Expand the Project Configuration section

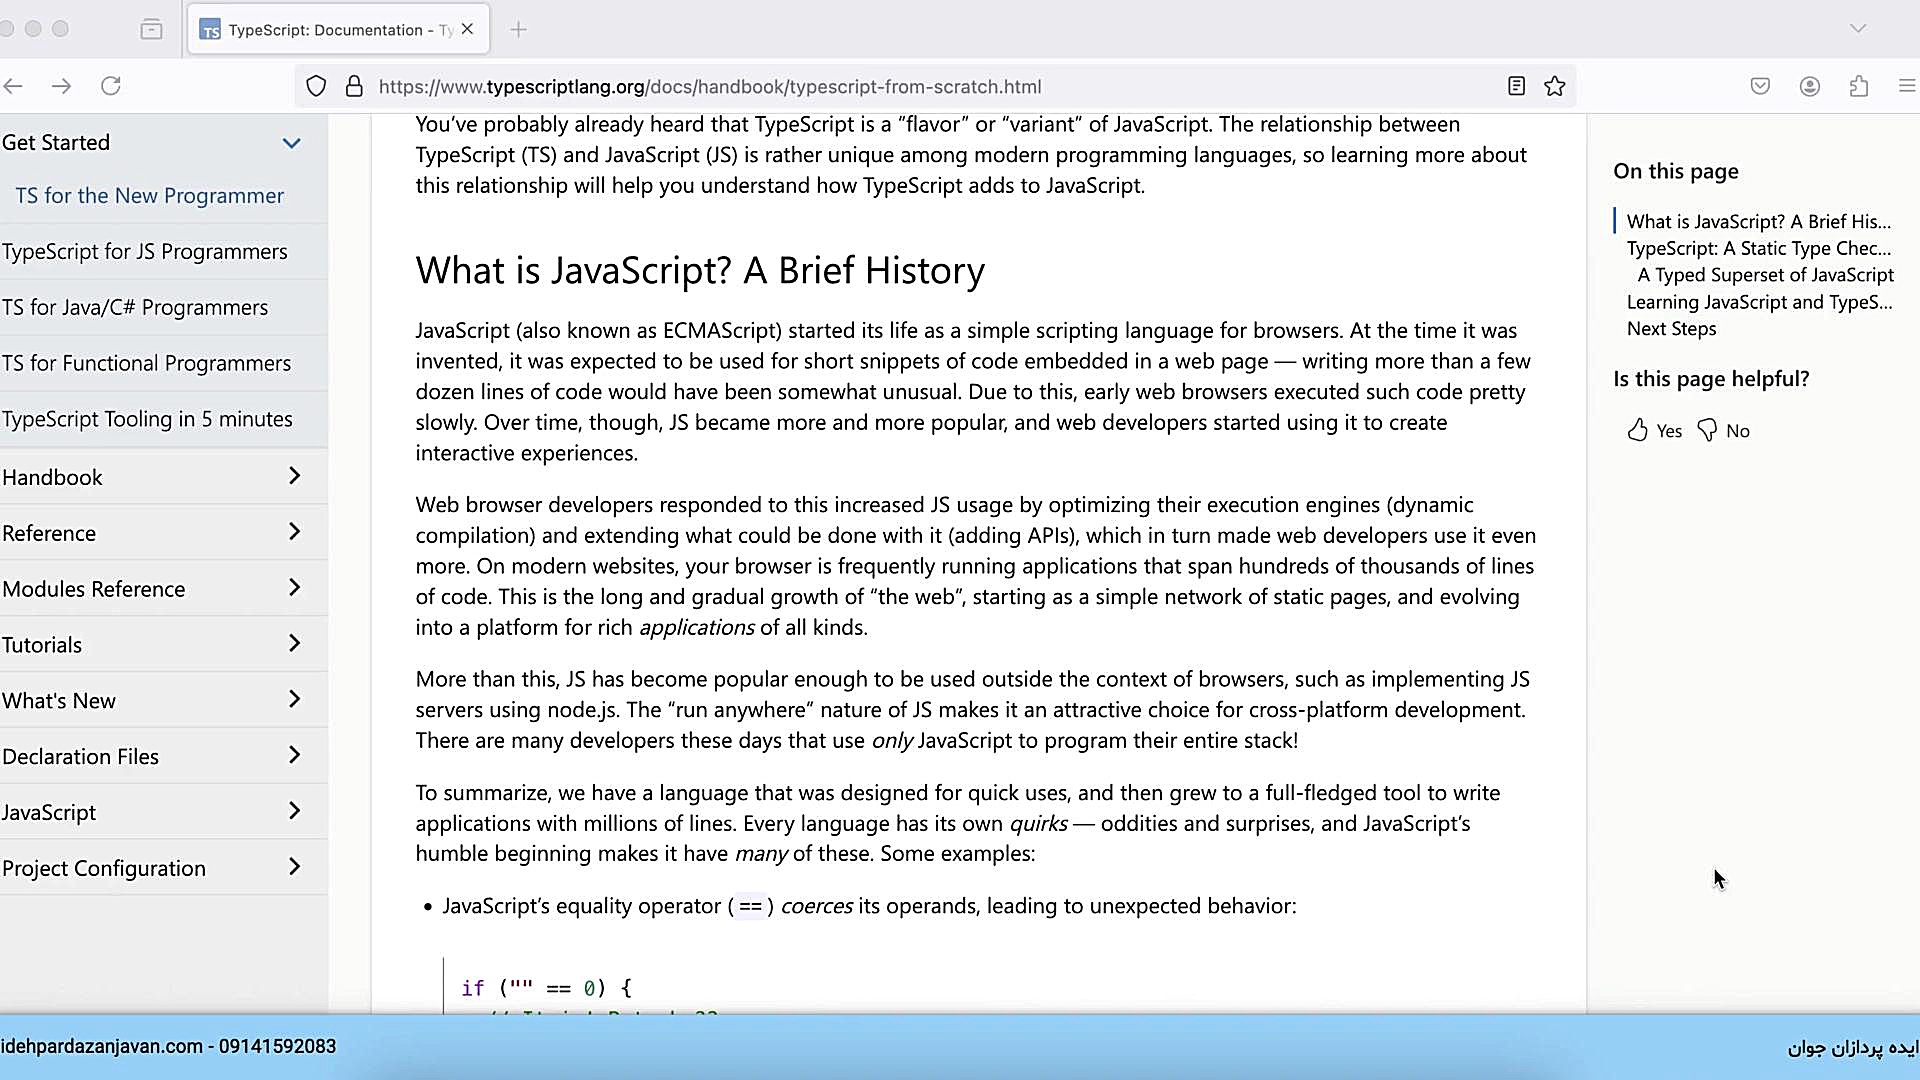[164, 868]
